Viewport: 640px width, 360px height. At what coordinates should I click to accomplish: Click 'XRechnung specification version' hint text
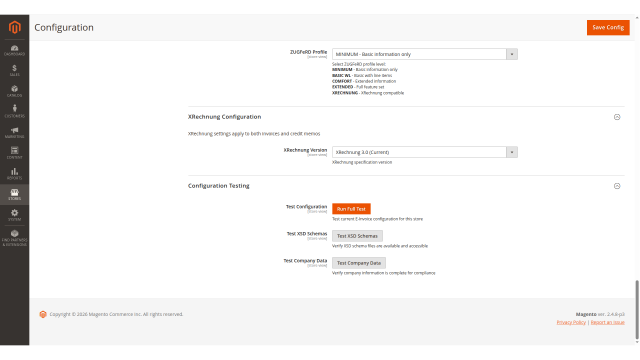tap(362, 162)
